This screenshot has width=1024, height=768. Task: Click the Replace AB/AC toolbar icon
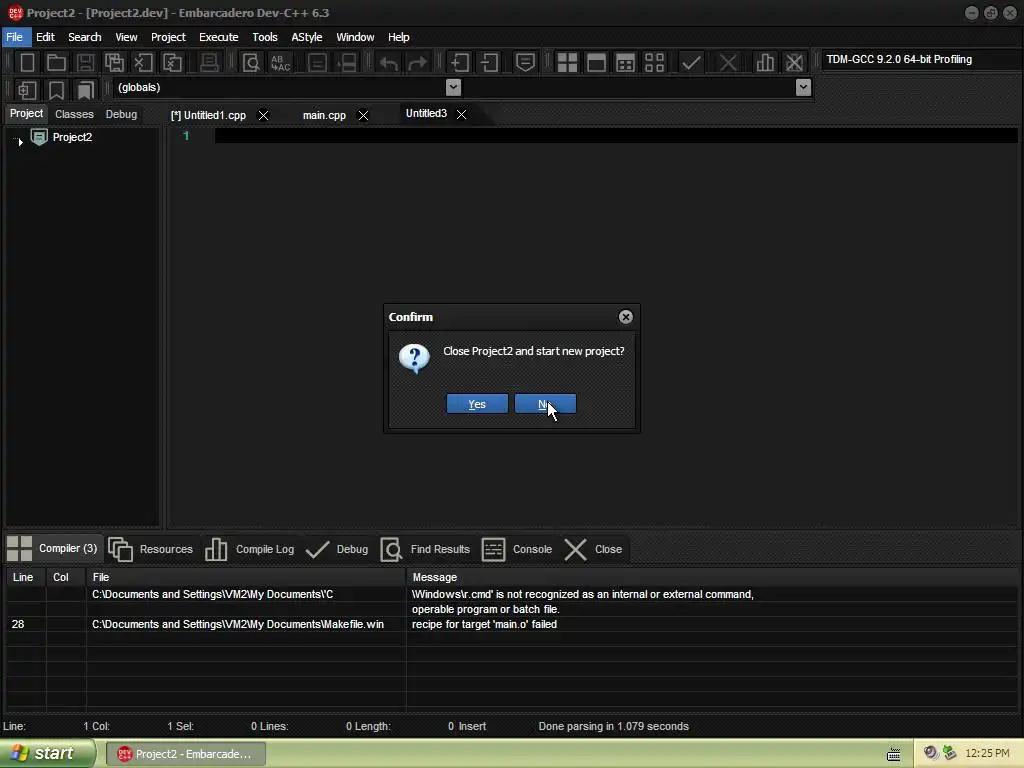coord(281,63)
